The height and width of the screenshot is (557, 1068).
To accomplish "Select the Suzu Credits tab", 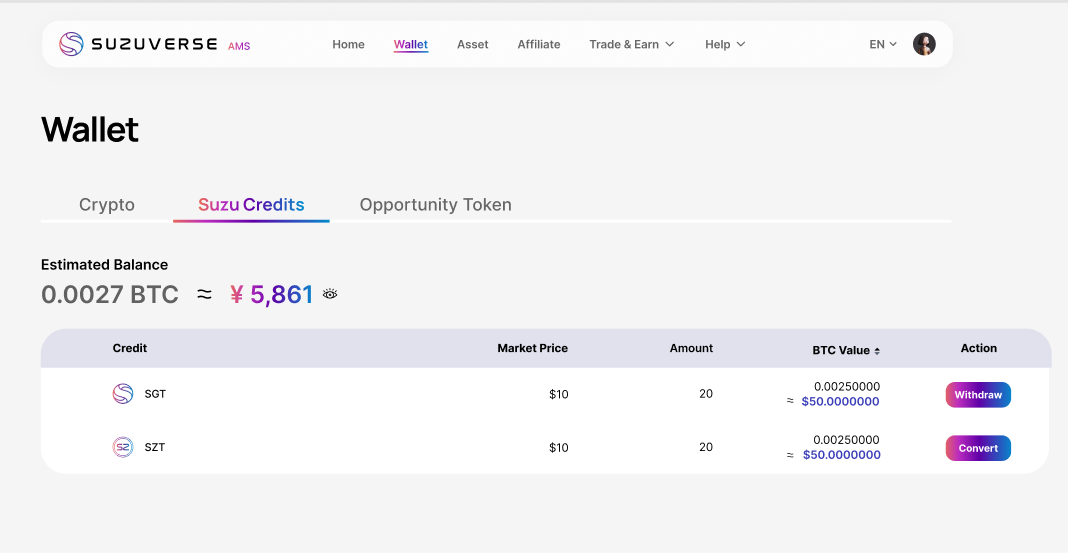I will (x=251, y=205).
